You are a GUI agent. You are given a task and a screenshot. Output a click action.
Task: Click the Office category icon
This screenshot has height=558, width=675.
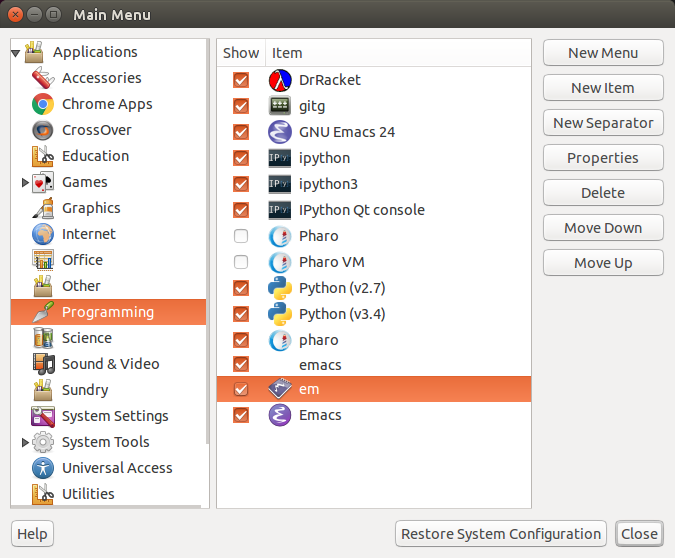point(43,260)
